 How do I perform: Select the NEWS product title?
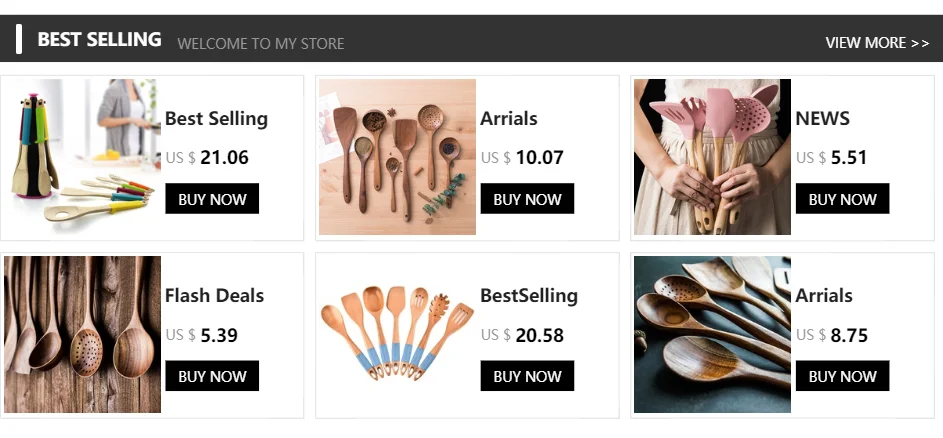823,119
